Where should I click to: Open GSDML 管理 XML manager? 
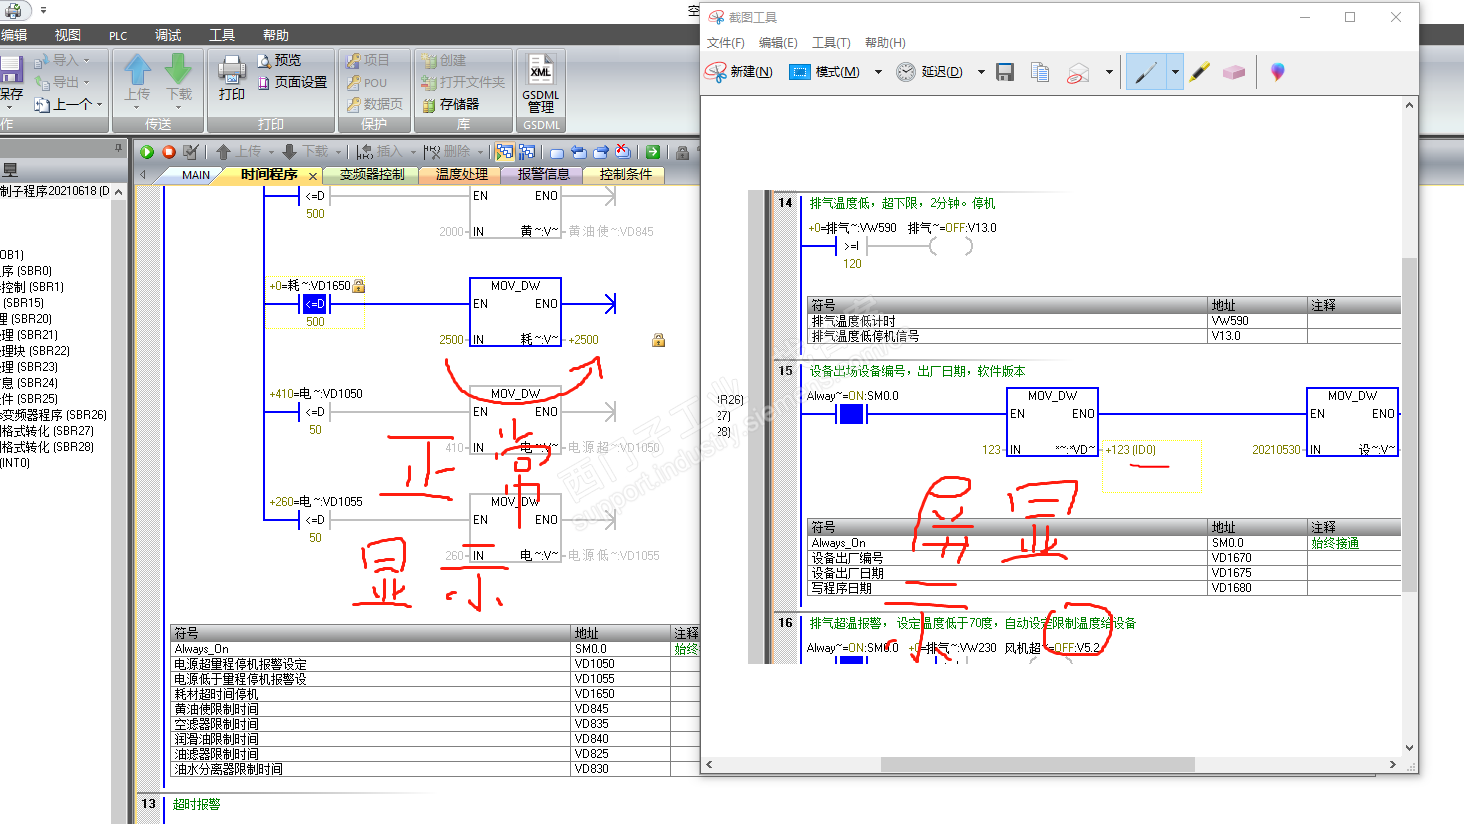pyautogui.click(x=541, y=84)
